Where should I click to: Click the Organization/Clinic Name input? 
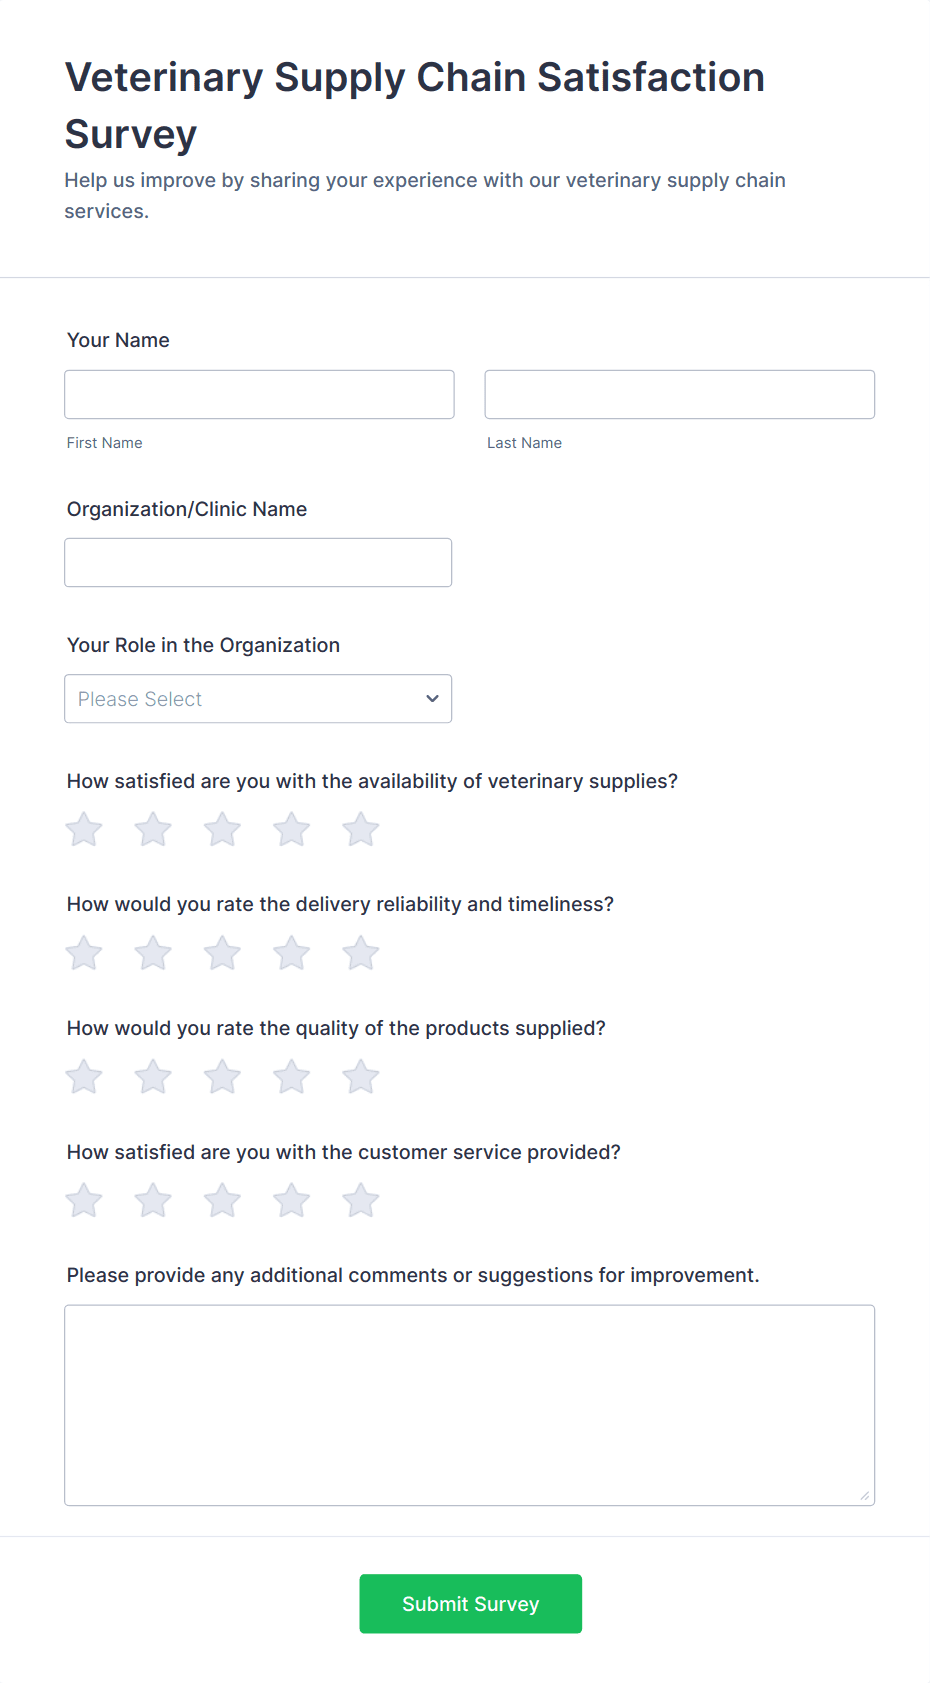(x=258, y=563)
